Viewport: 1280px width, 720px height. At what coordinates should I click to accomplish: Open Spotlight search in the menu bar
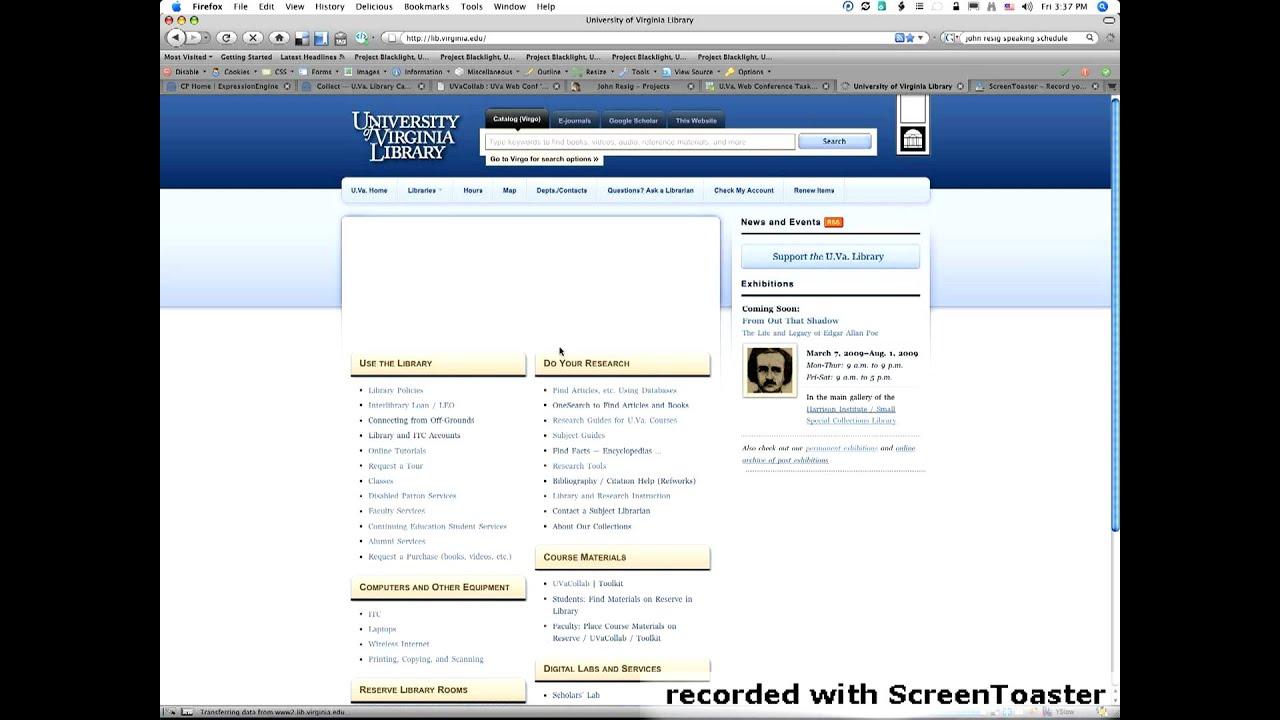pyautogui.click(x=1104, y=6)
